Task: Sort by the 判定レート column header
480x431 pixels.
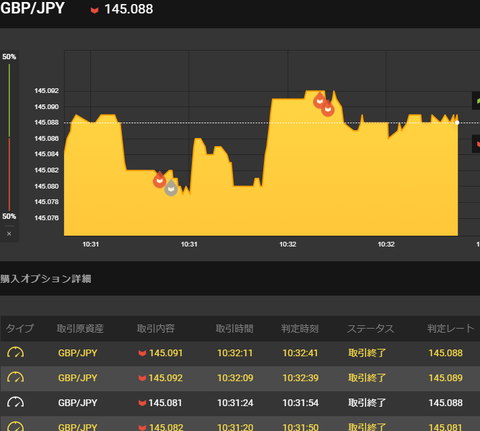Action: point(451,328)
